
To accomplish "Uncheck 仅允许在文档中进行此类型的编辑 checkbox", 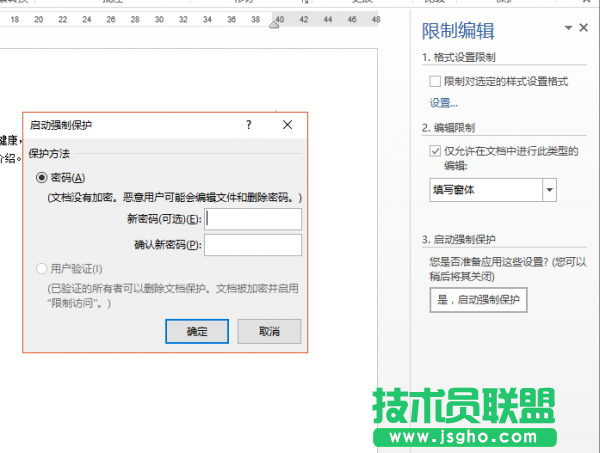I will pyautogui.click(x=434, y=151).
